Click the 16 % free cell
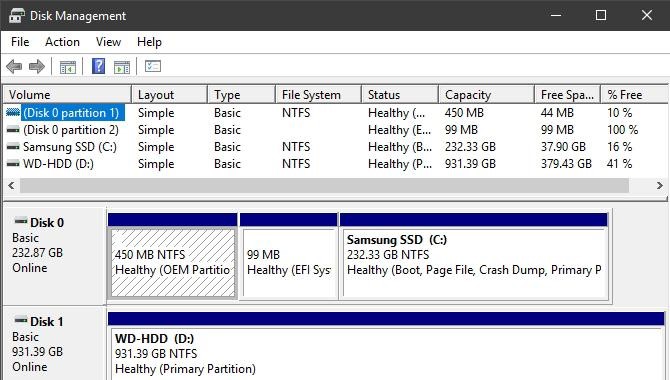The image size is (670, 380). [x=620, y=147]
